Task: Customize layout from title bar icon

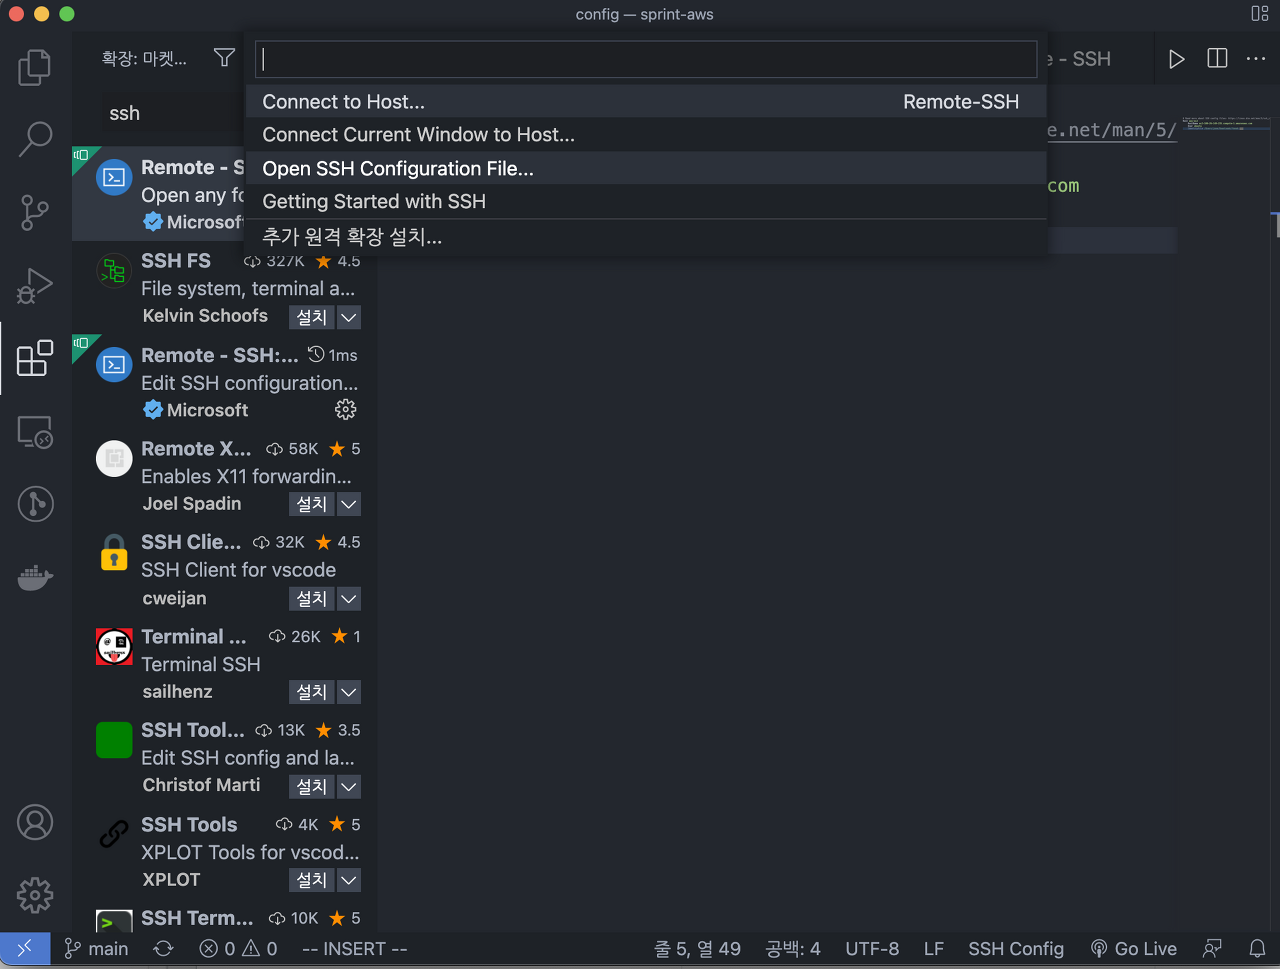Action: click(x=1260, y=14)
